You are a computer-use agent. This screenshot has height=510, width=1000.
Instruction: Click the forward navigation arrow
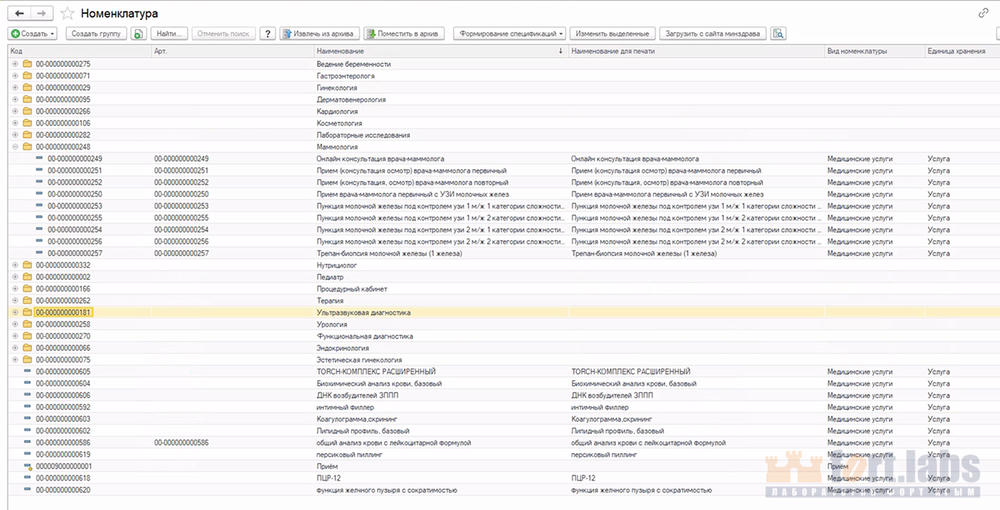(42, 12)
